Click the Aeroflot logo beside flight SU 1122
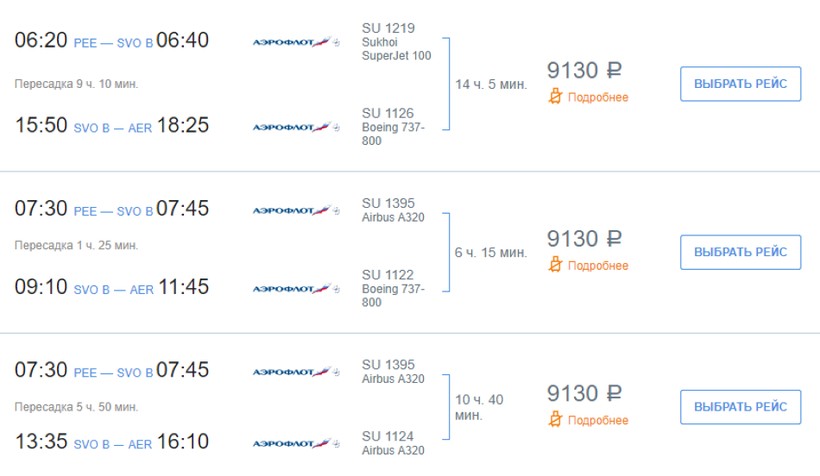 [296, 289]
